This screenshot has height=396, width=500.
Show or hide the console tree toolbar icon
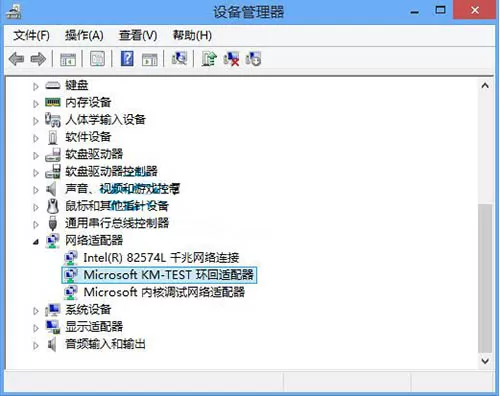(68, 59)
